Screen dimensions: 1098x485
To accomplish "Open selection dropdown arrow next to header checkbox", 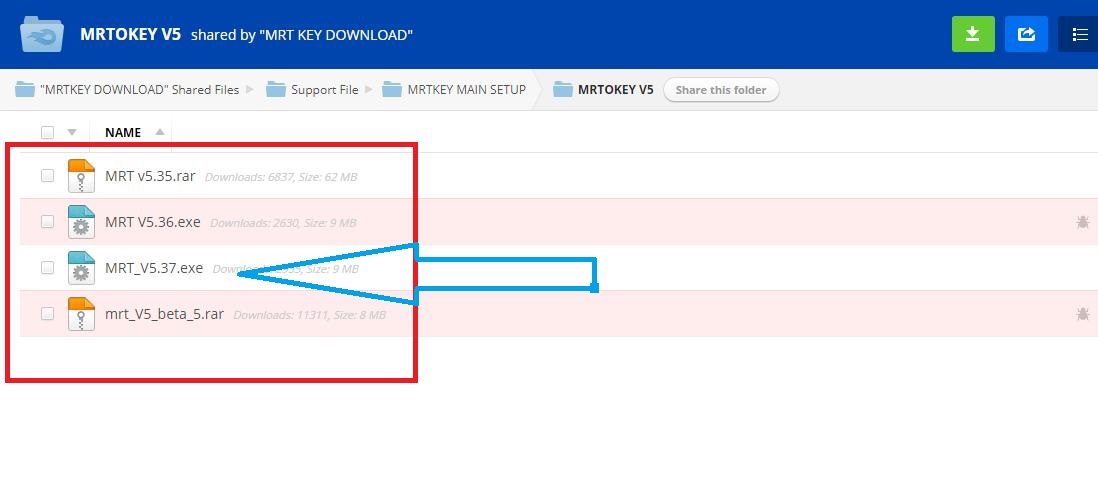I will point(71,132).
